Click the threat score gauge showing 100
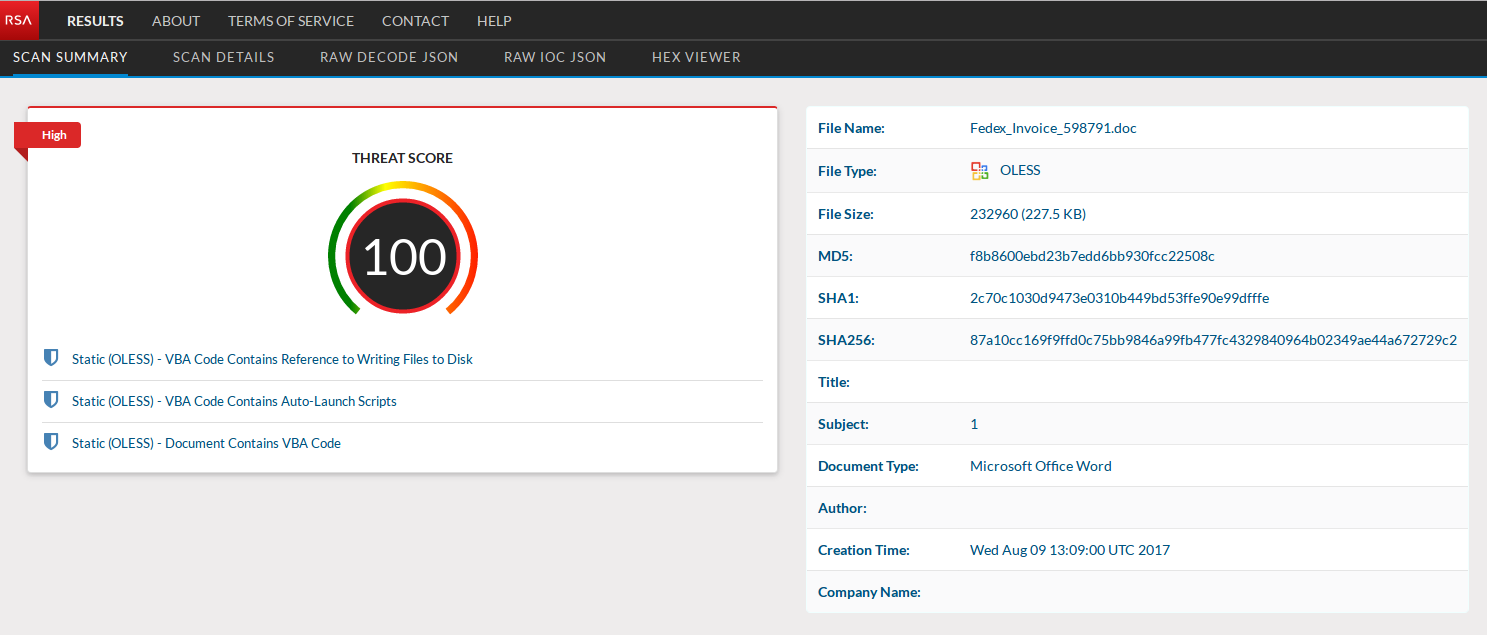Image resolution: width=1487 pixels, height=635 pixels. [402, 256]
